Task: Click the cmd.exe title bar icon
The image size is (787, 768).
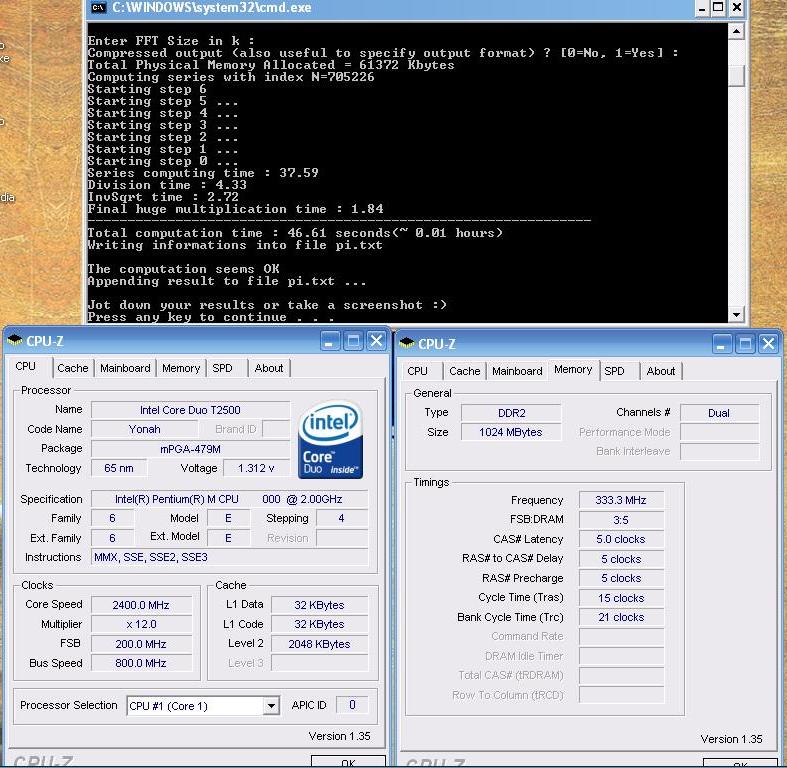Action: pos(99,7)
